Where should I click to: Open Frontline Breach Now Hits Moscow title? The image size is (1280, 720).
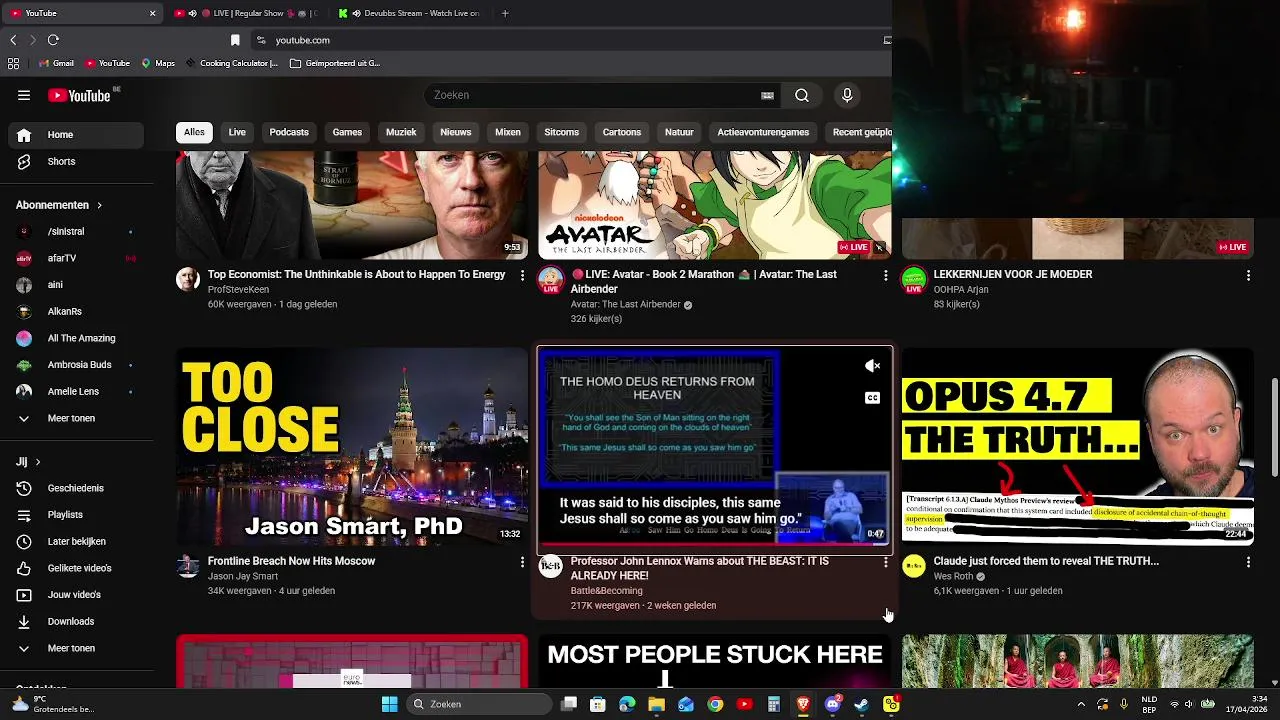291,561
